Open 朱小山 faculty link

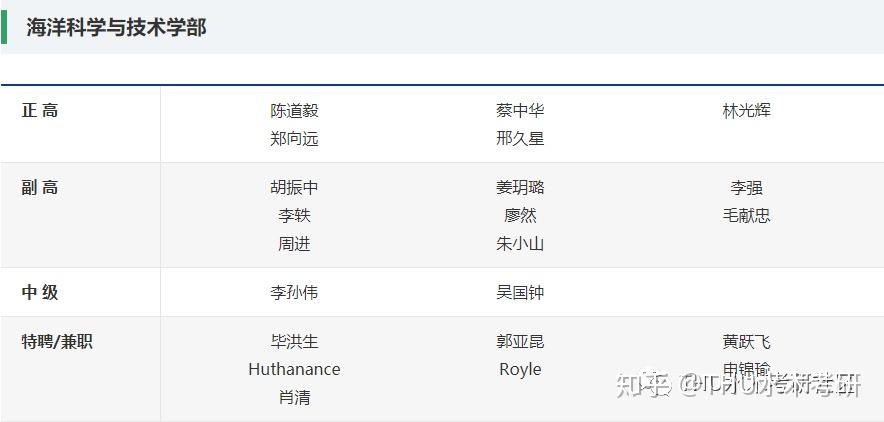[x=520, y=244]
